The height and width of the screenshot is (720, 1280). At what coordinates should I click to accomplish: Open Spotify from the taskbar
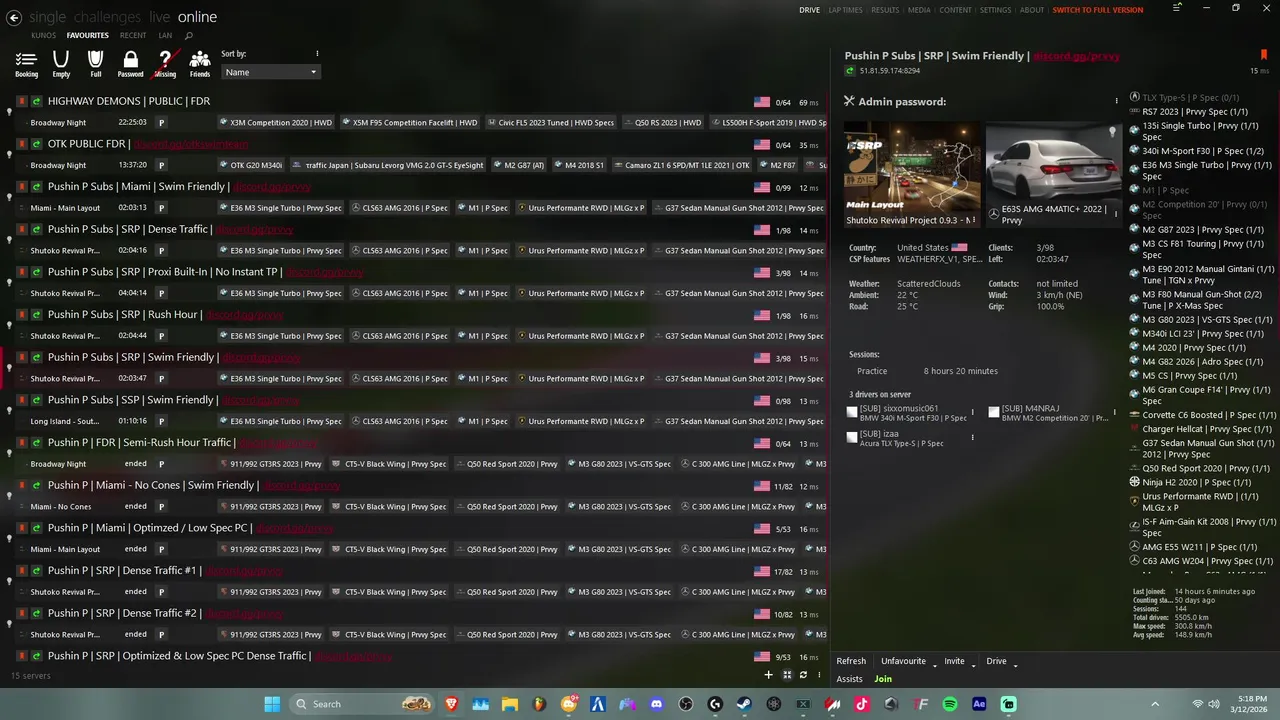(950, 704)
